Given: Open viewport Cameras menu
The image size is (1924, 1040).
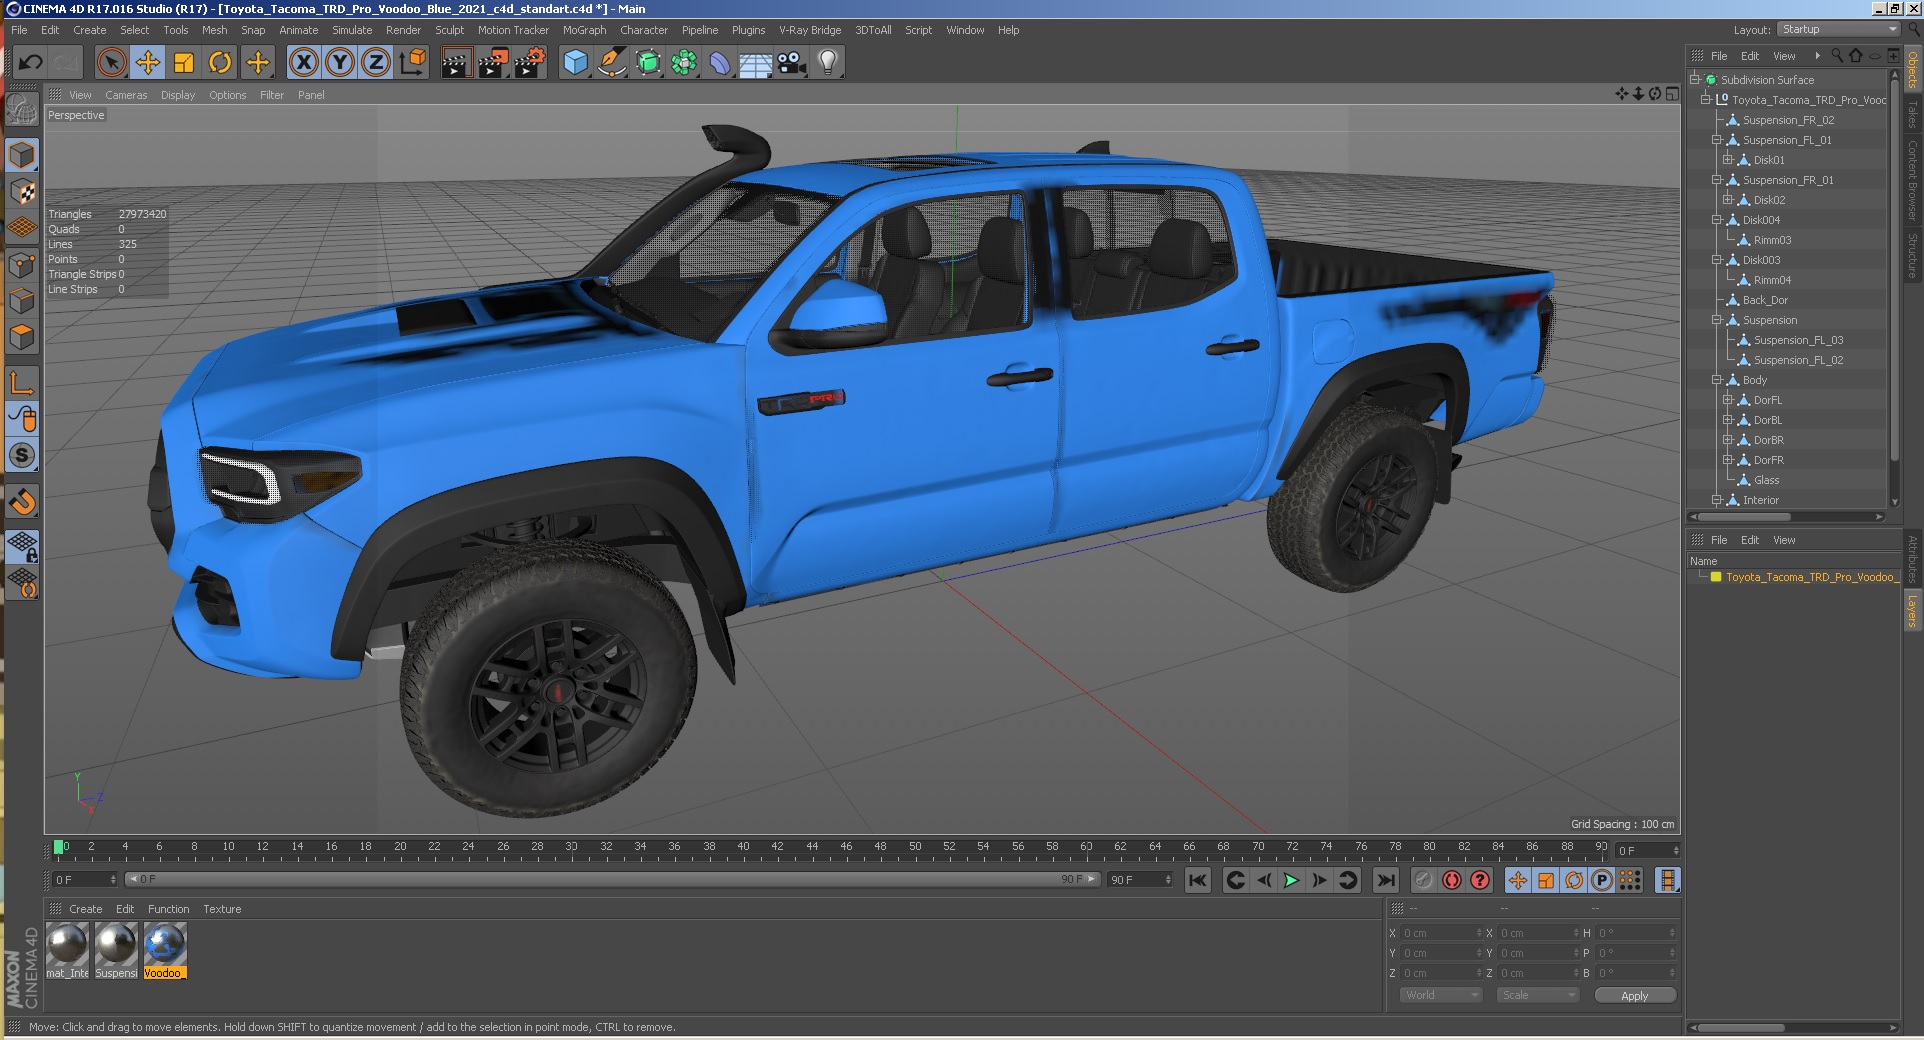Looking at the screenshot, I should coord(126,95).
